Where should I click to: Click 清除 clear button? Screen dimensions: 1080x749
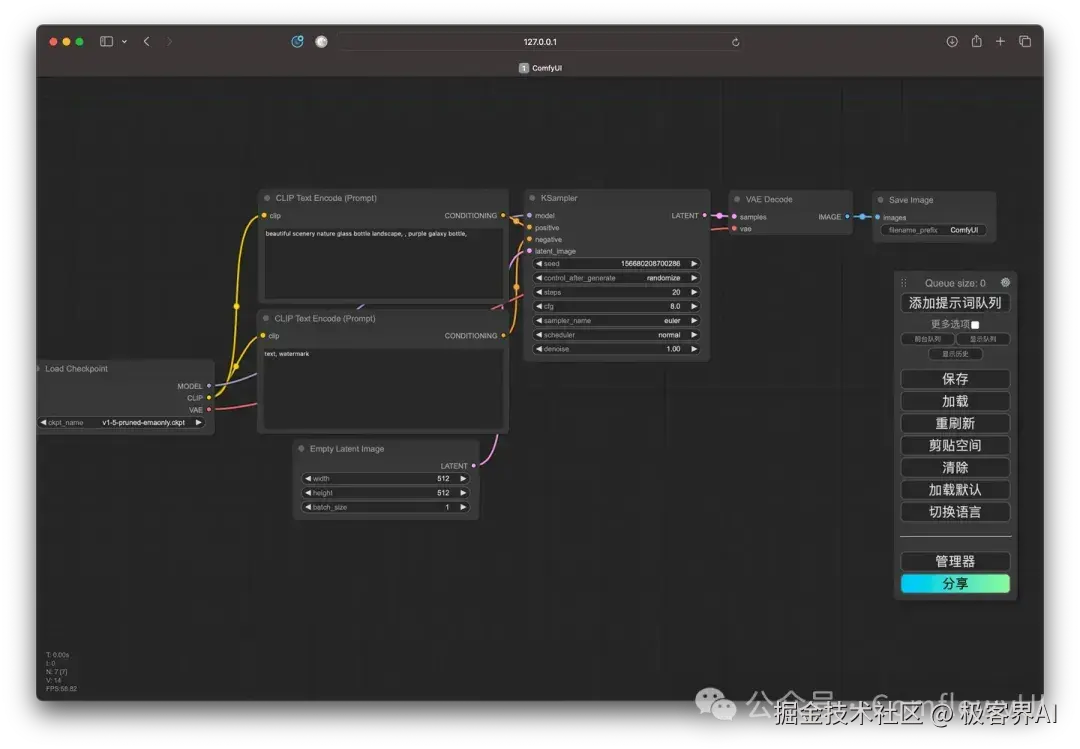pos(955,467)
